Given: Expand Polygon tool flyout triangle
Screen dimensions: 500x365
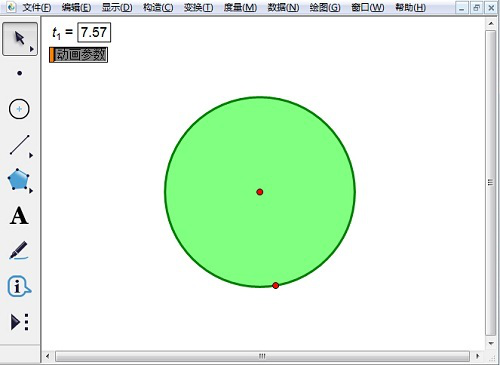Looking at the screenshot, I should [31, 191].
